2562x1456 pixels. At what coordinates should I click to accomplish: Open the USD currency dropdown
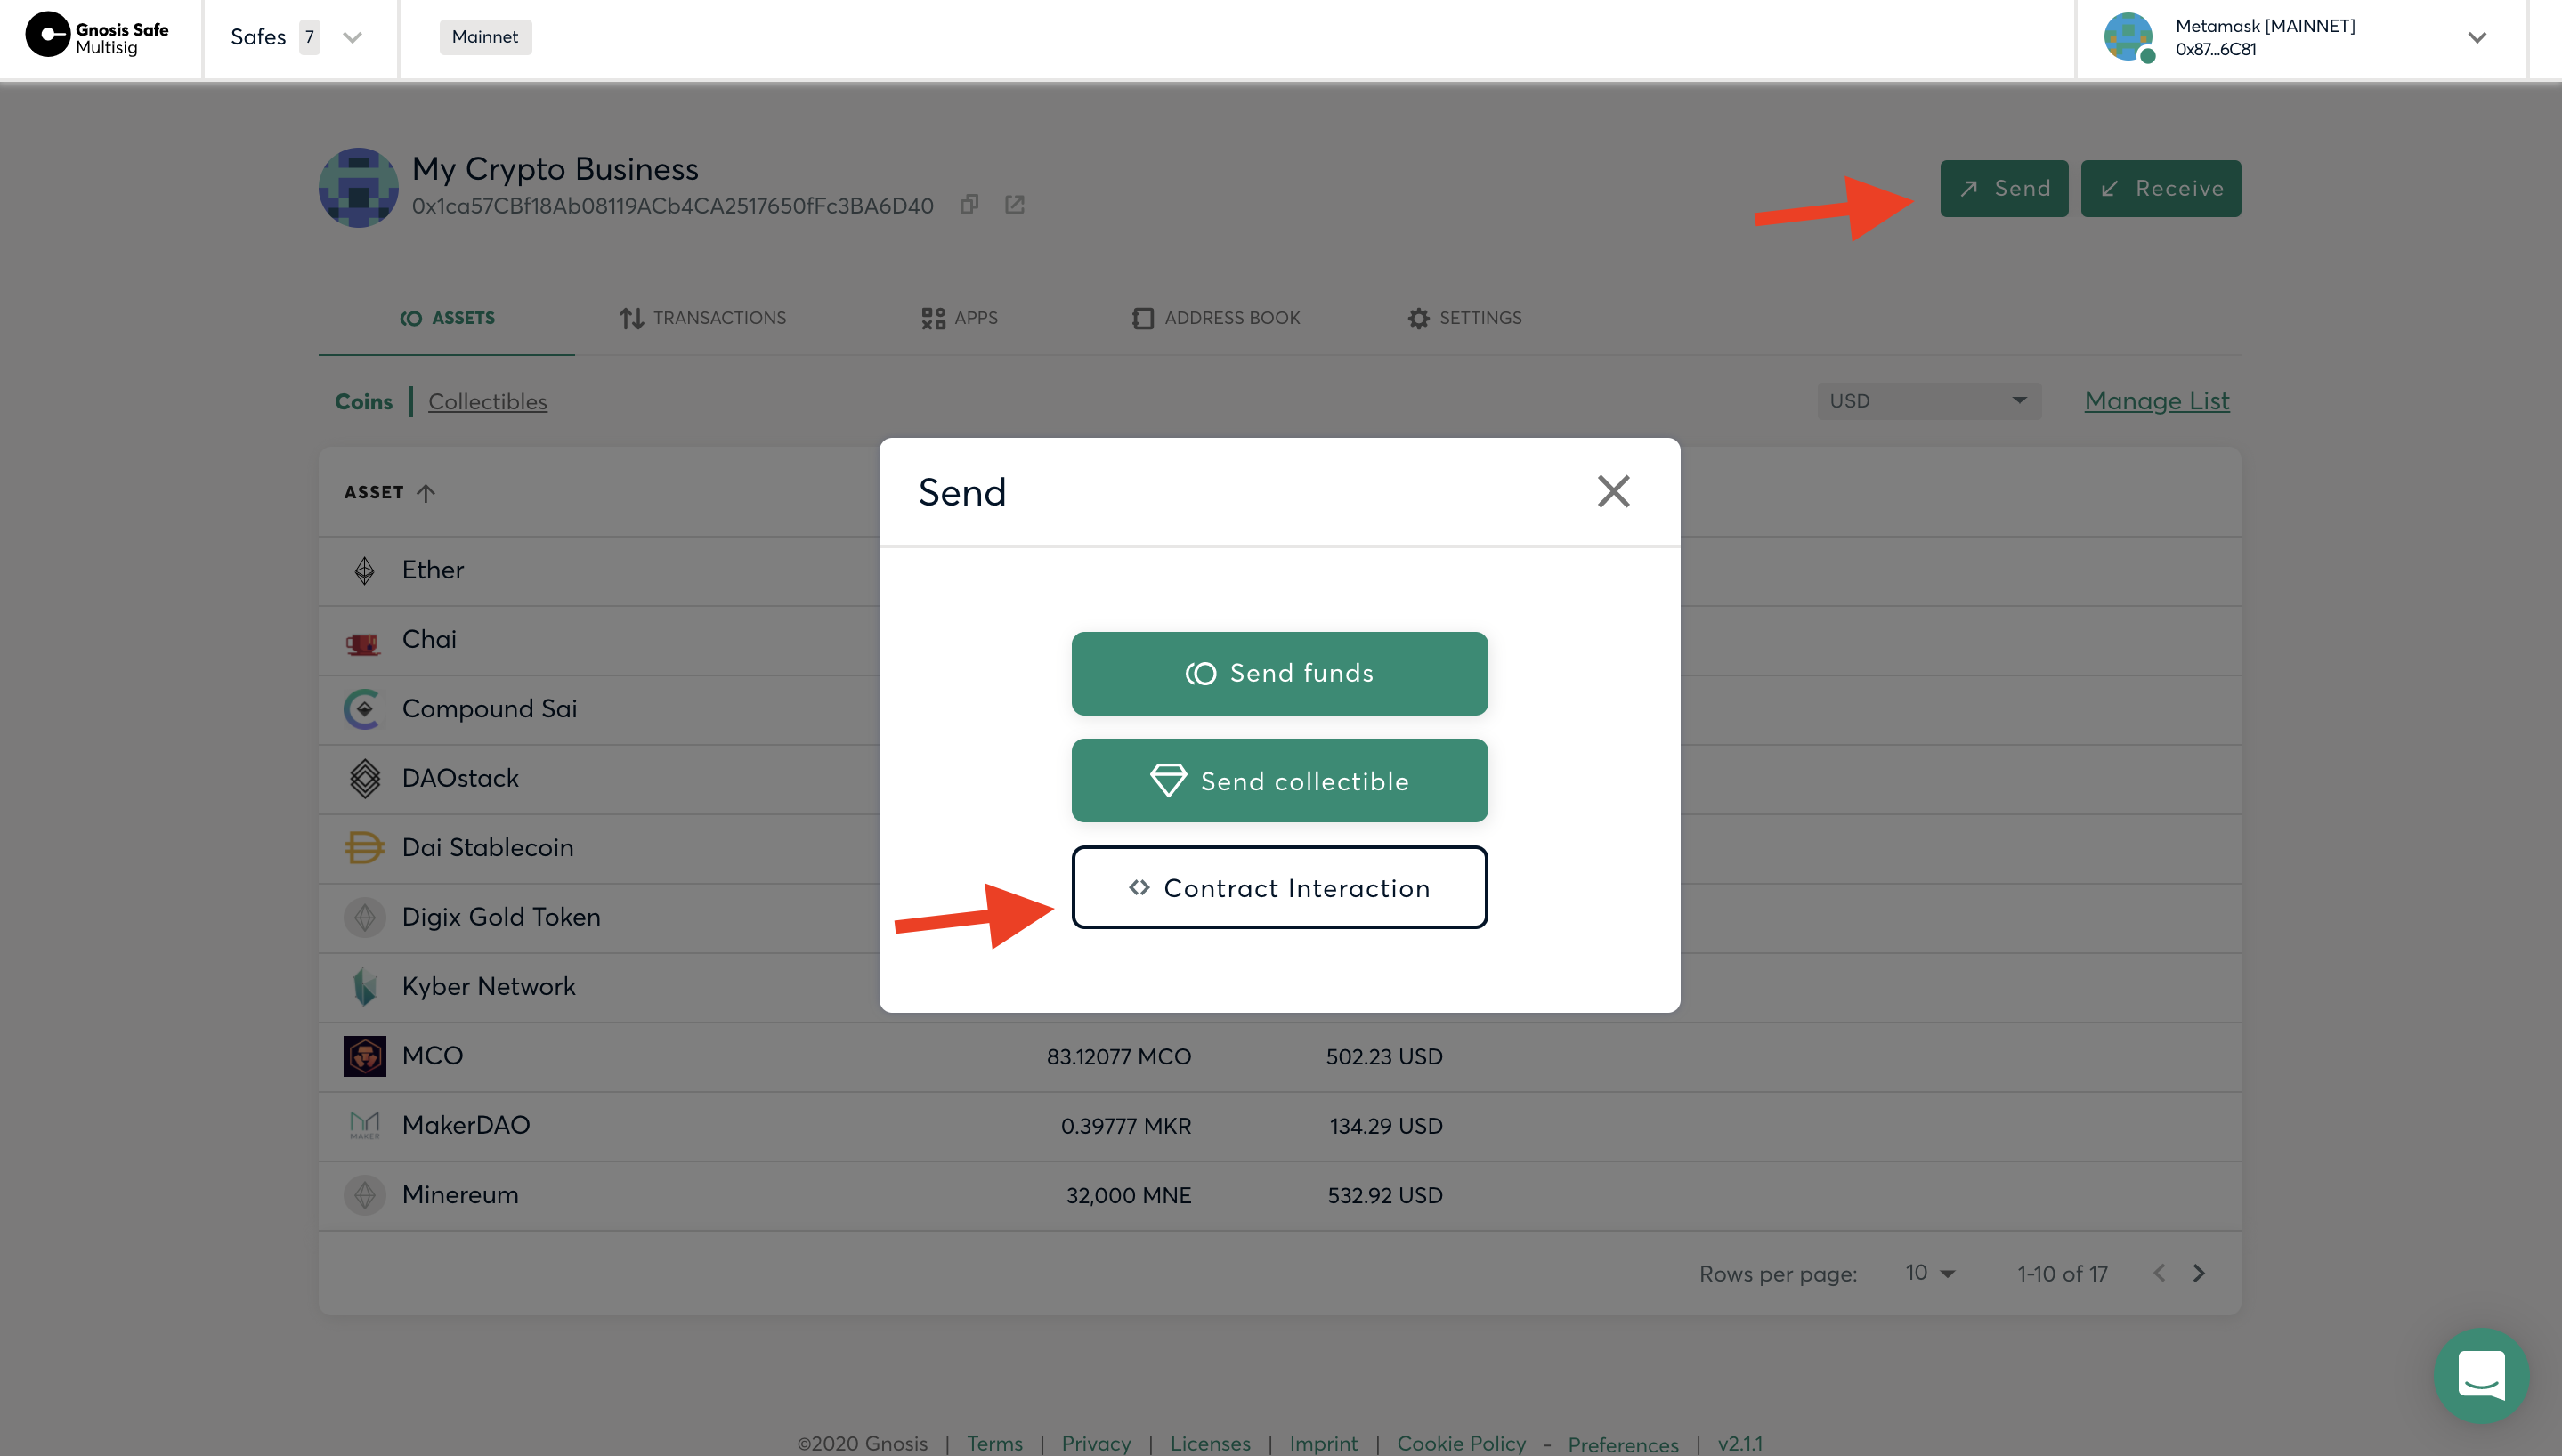tap(1928, 401)
